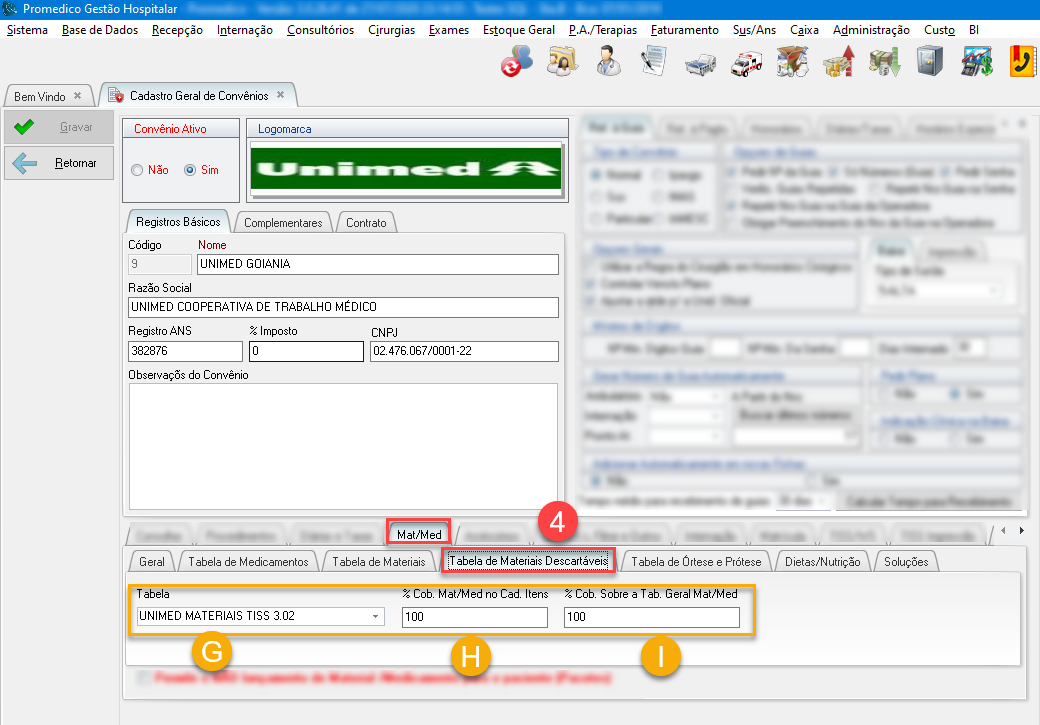Click the CNPJ input field
This screenshot has width=1040, height=725.
click(464, 351)
